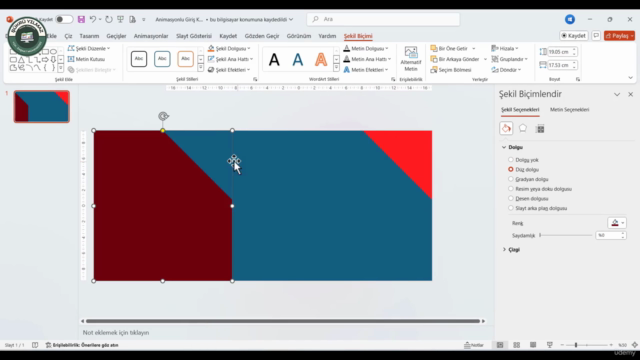The height and width of the screenshot is (360, 640).
Task: Click the Redo icon in title bar
Action: [109, 19]
